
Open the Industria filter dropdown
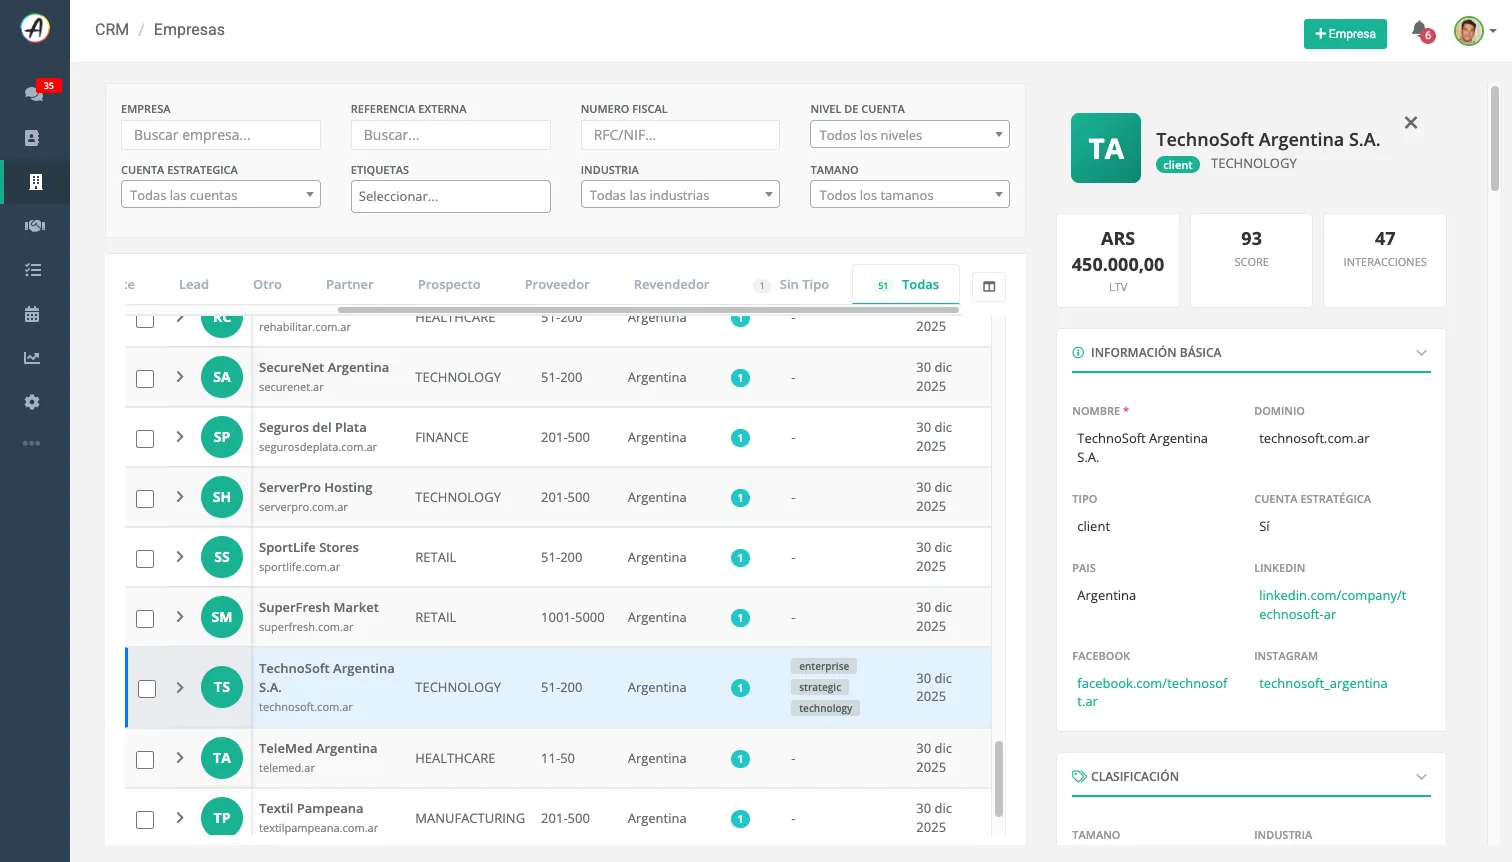[680, 195]
